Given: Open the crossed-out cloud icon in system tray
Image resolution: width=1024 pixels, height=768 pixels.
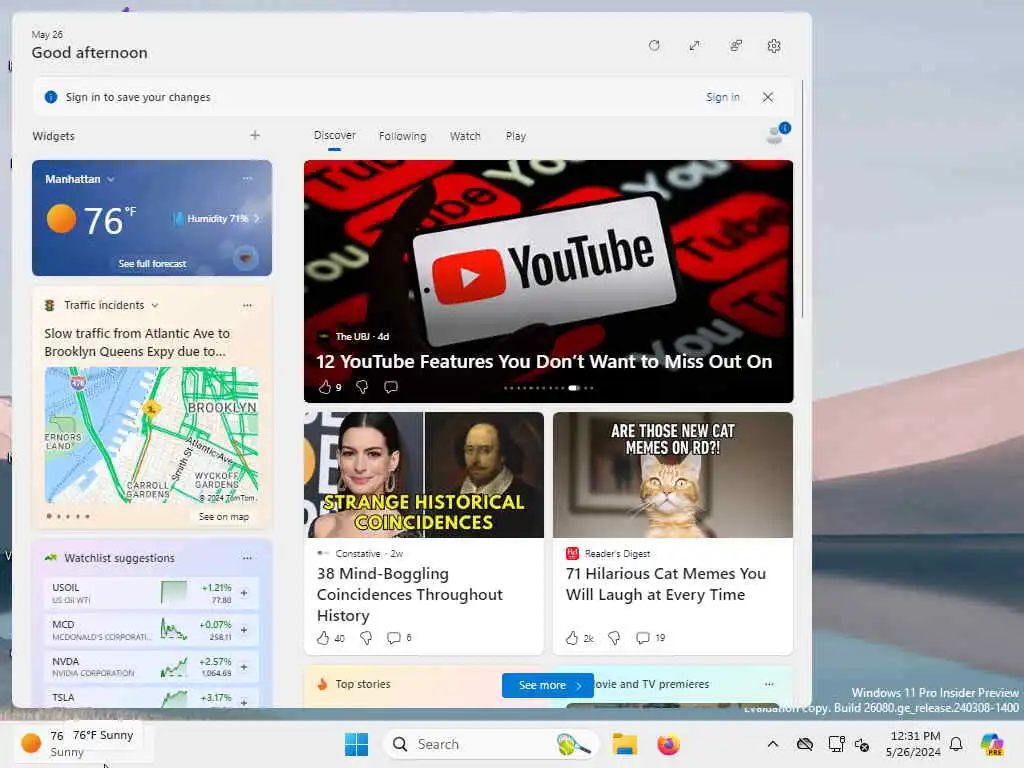Looking at the screenshot, I should [x=805, y=744].
